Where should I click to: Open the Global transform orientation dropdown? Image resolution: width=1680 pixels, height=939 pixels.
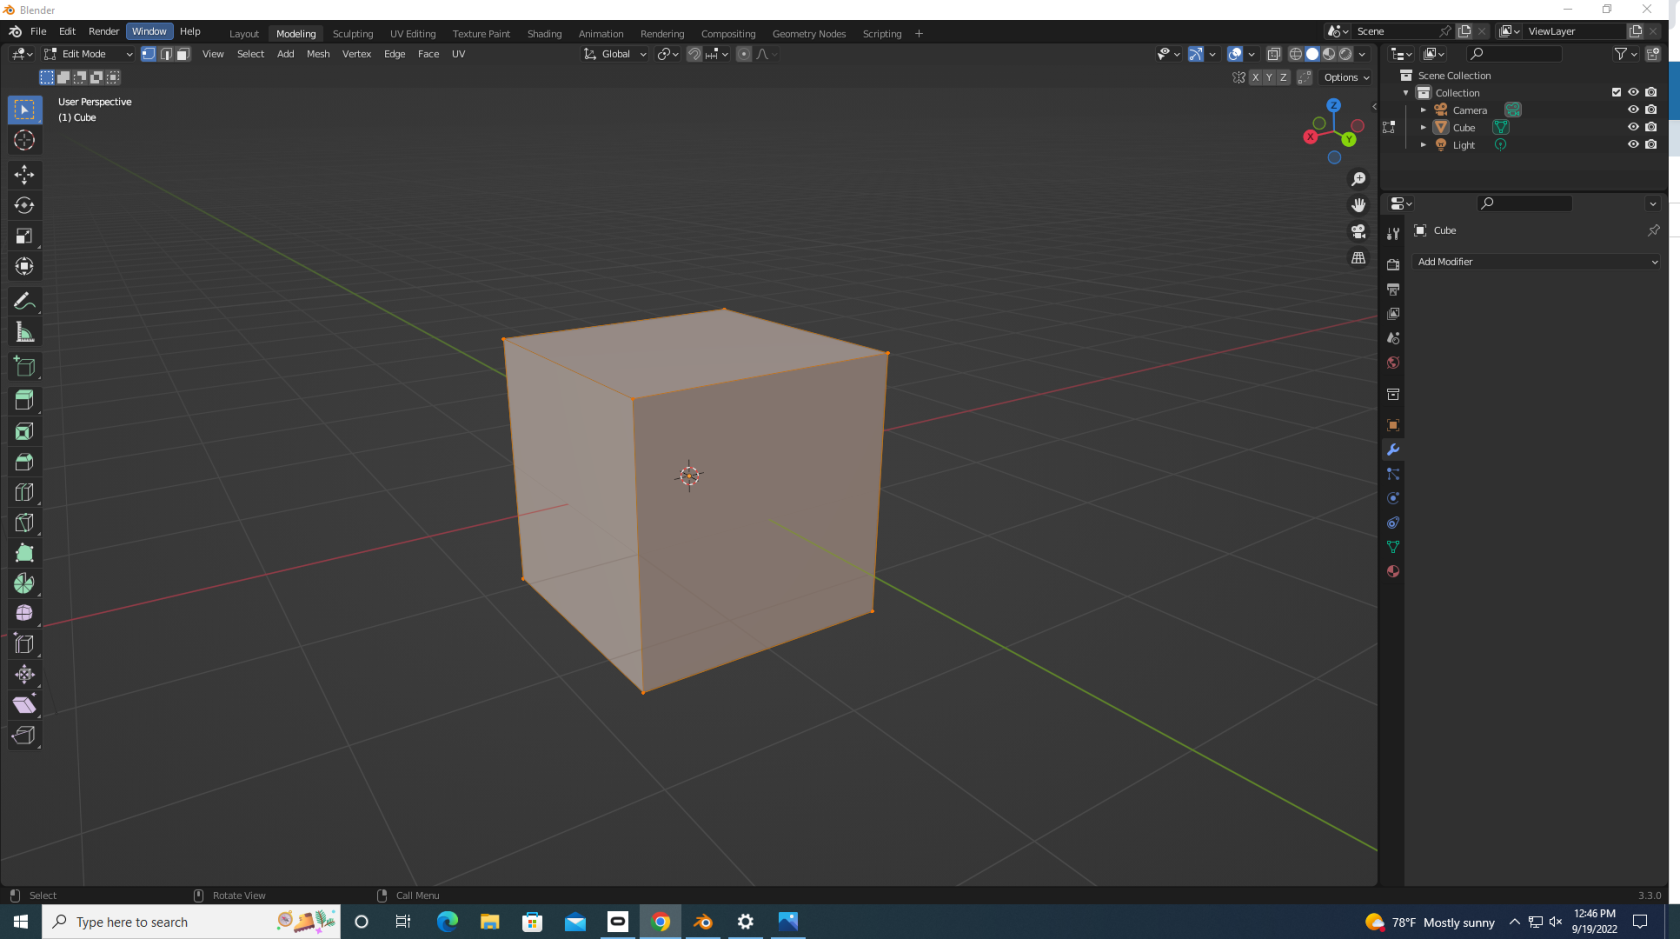(x=615, y=54)
